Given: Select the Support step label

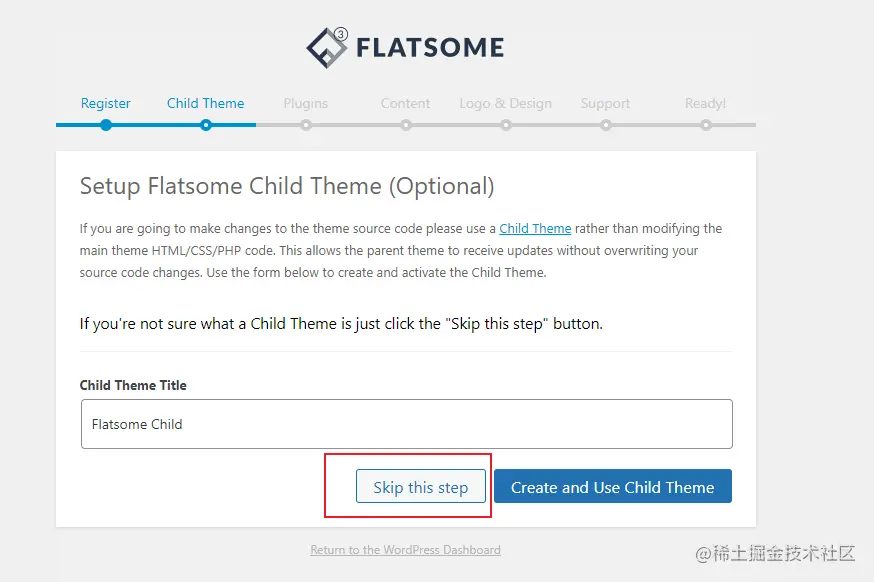Looking at the screenshot, I should coord(605,104).
